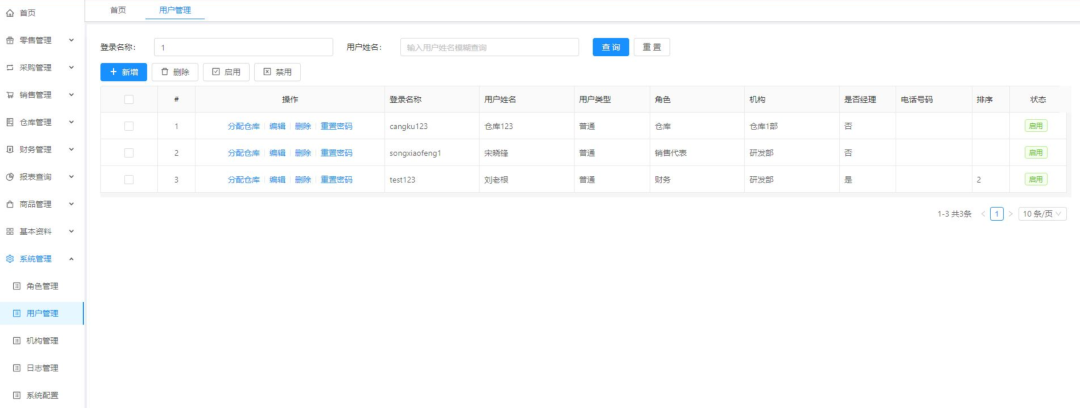Click the 商品管理 sidebar icon
Screen dimensions: 1080x408
point(10,204)
